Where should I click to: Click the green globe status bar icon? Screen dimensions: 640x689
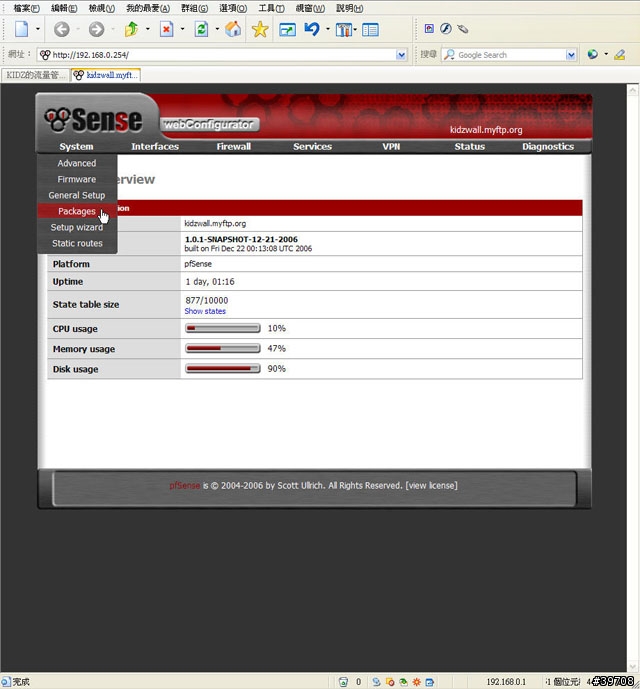point(403,682)
